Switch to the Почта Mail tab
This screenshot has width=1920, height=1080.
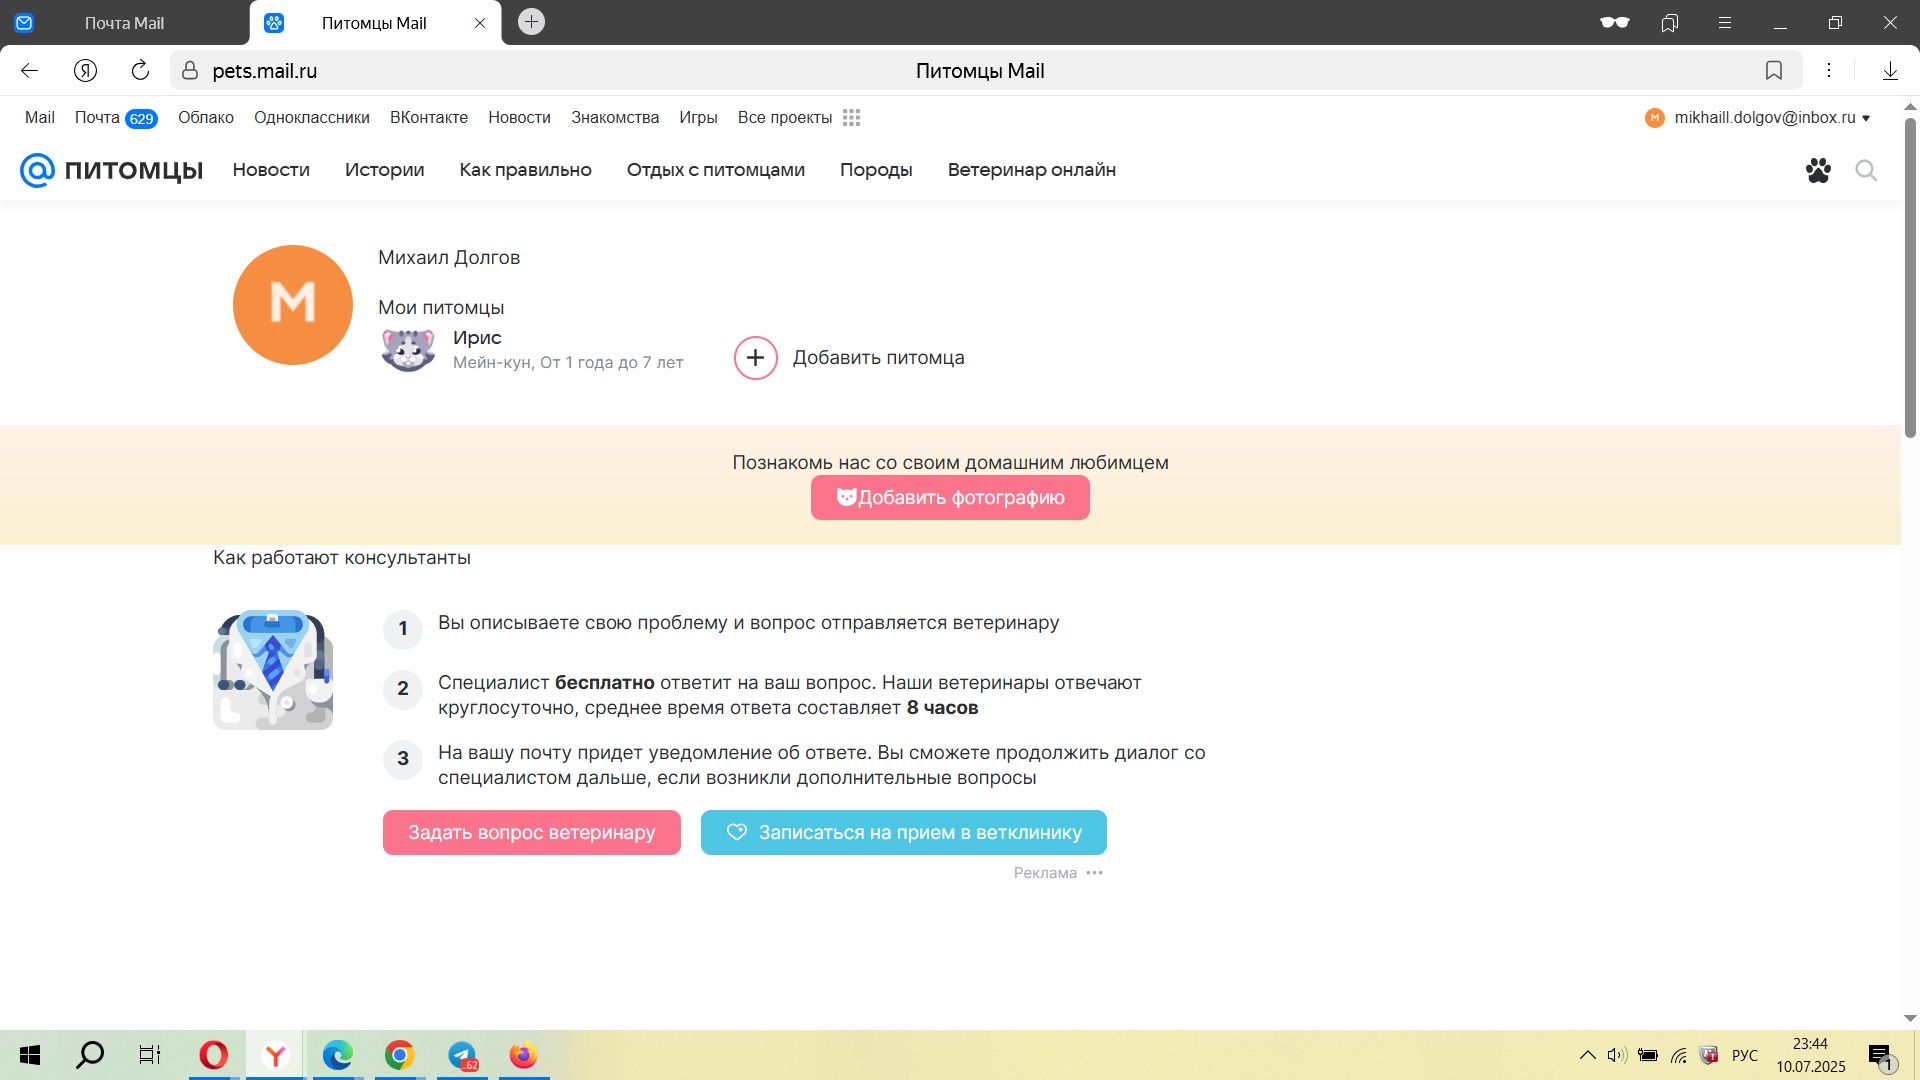124,23
